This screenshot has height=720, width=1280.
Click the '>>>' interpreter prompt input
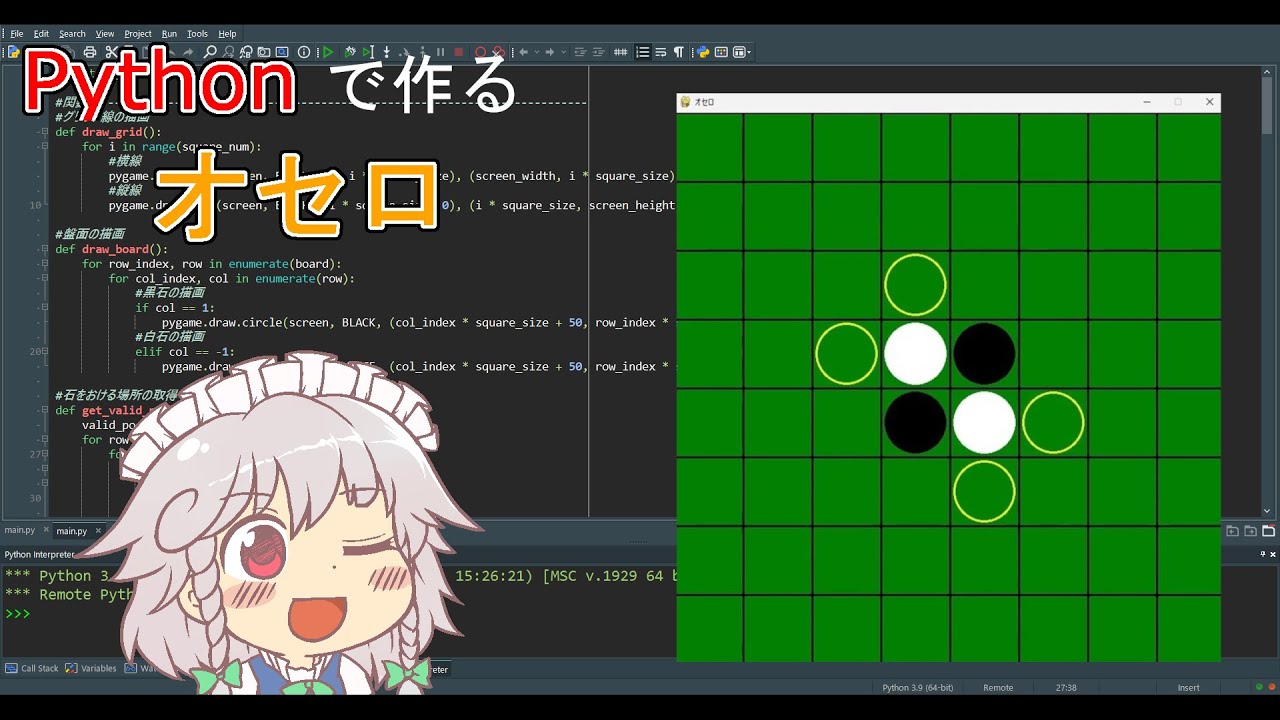click(x=18, y=613)
